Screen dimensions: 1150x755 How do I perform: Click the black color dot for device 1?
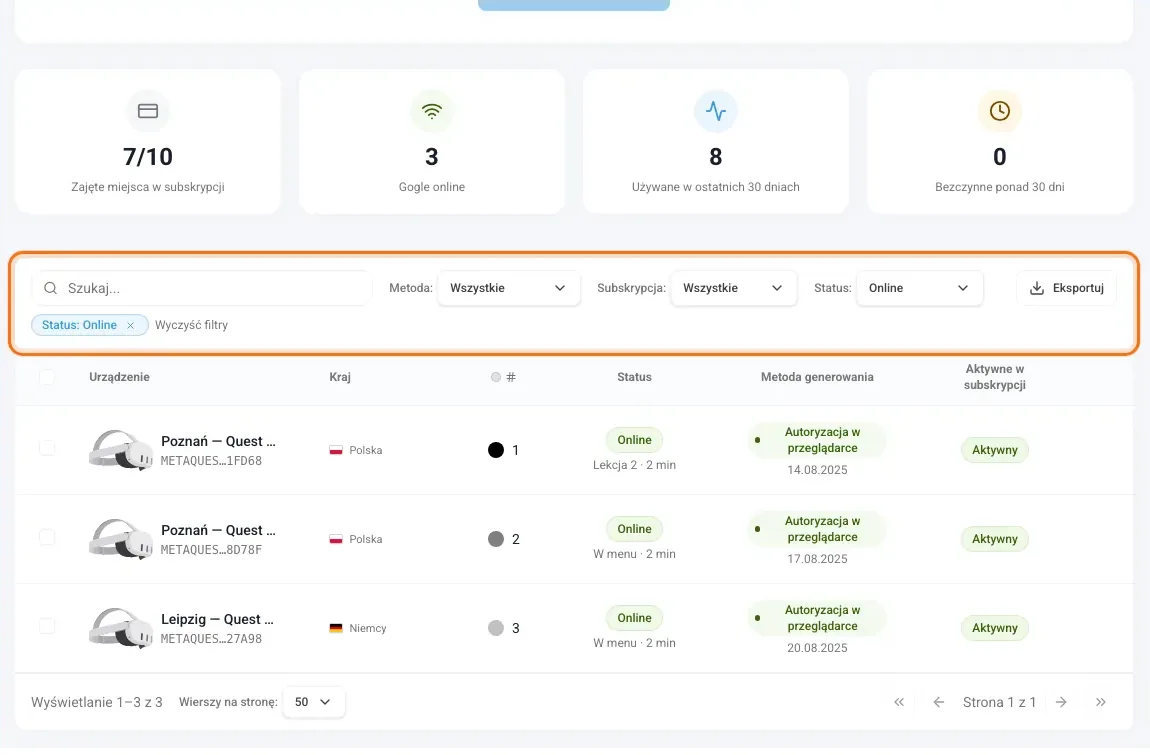point(496,451)
